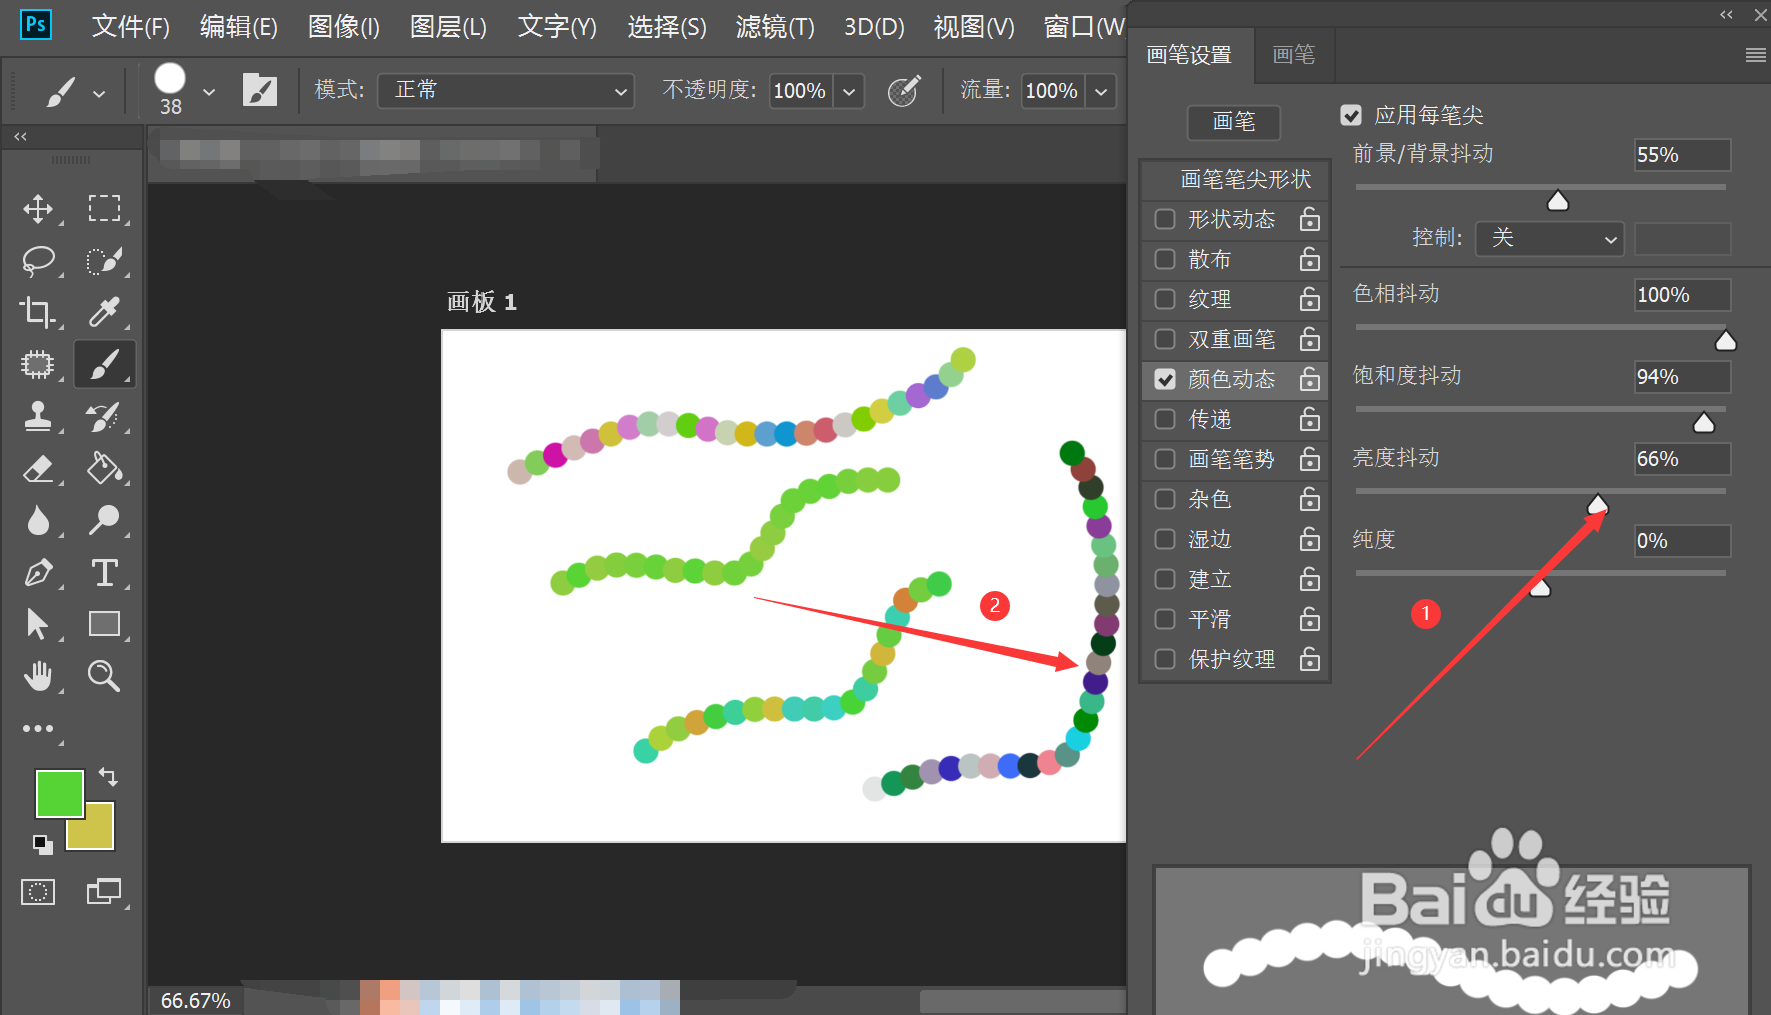1771x1015 pixels.
Task: Select the Move tool
Action: pos(38,209)
